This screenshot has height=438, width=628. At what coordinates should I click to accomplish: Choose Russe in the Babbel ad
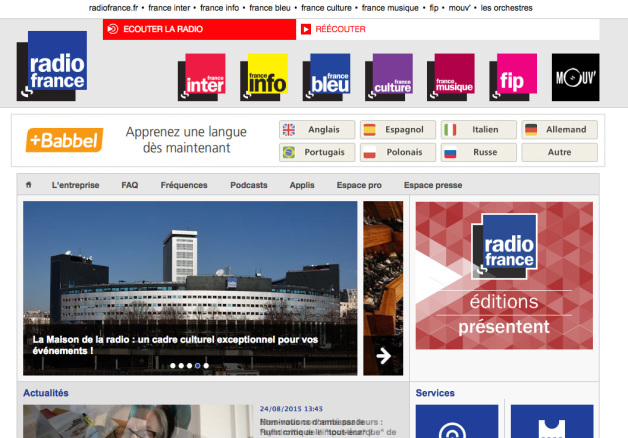tap(479, 152)
